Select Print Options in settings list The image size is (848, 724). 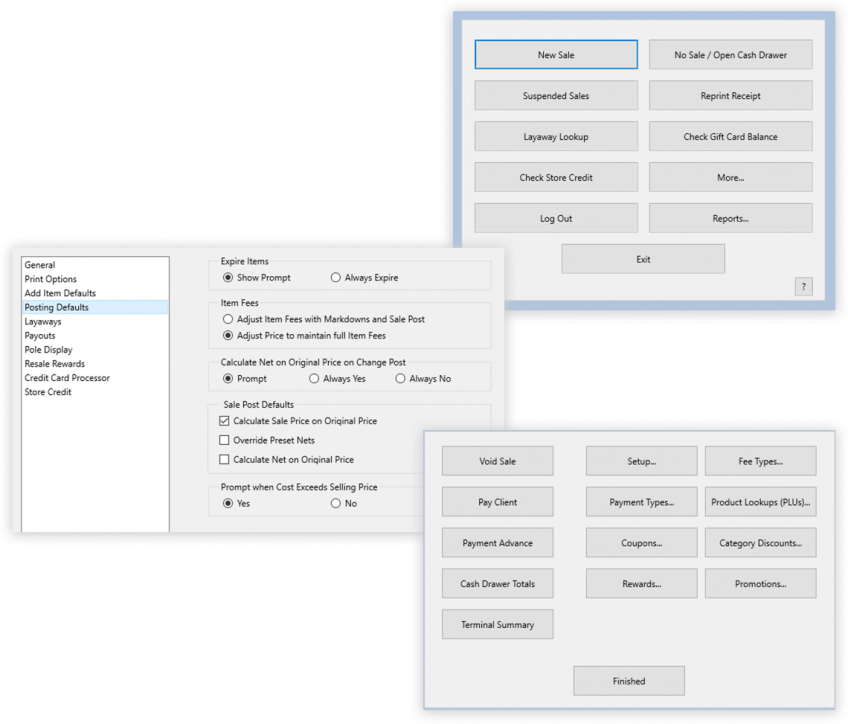(50, 279)
